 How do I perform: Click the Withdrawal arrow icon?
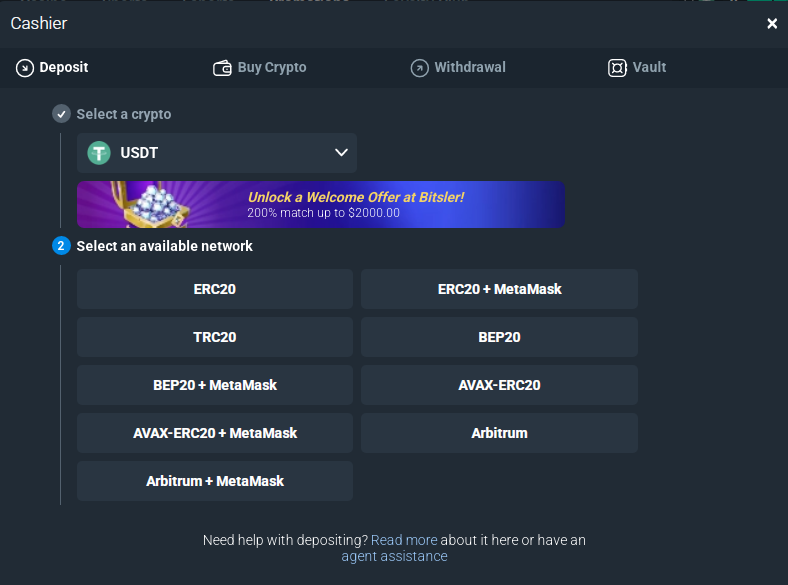pos(419,68)
